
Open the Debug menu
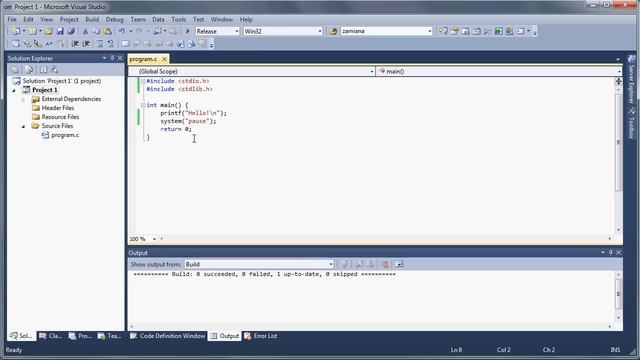point(114,20)
